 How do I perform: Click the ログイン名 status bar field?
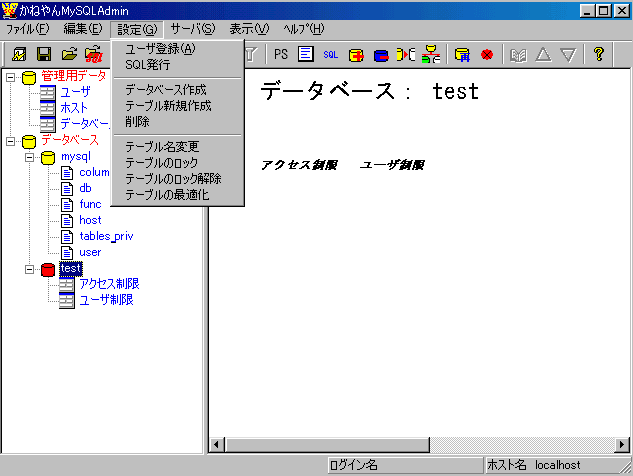pyautogui.click(x=405, y=466)
